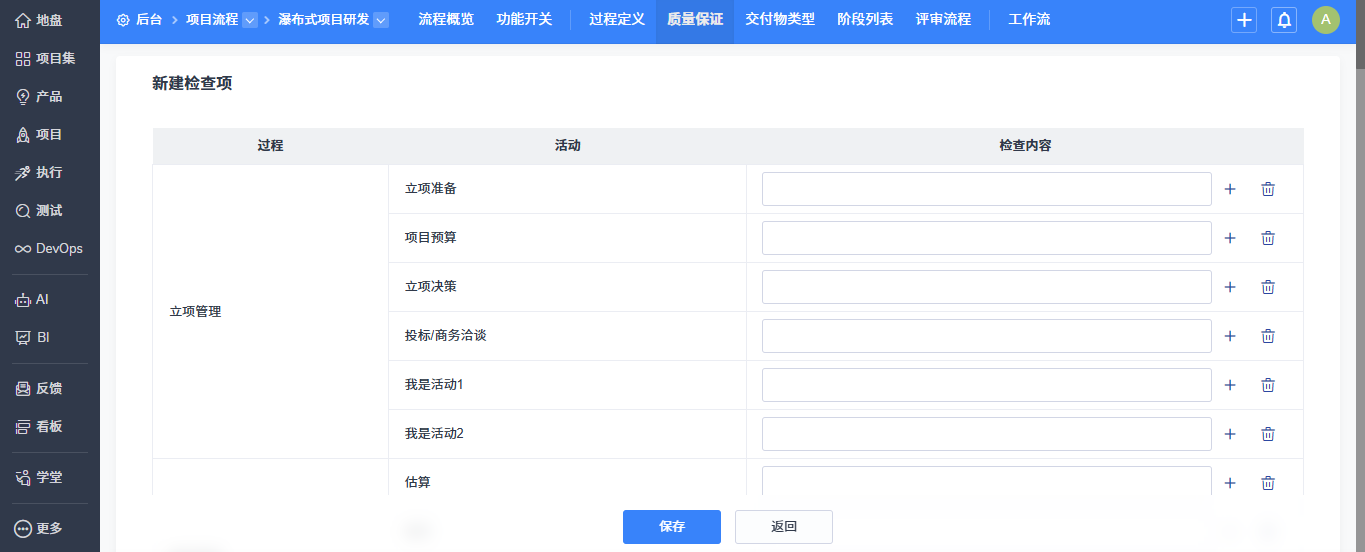Click the 检查内容 input for 我是活动2
The width and height of the screenshot is (1365, 552).
[x=986, y=434]
